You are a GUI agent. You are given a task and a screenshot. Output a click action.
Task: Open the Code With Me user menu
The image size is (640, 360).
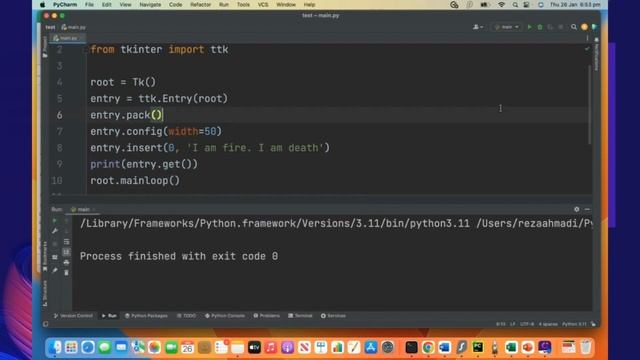click(478, 27)
